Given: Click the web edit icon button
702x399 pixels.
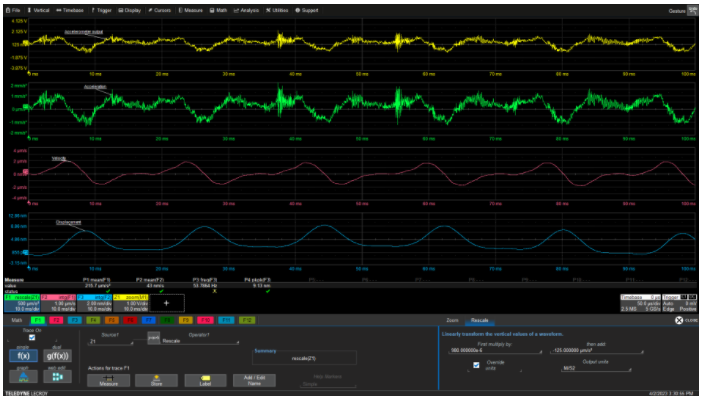Looking at the screenshot, I should coord(57,377).
